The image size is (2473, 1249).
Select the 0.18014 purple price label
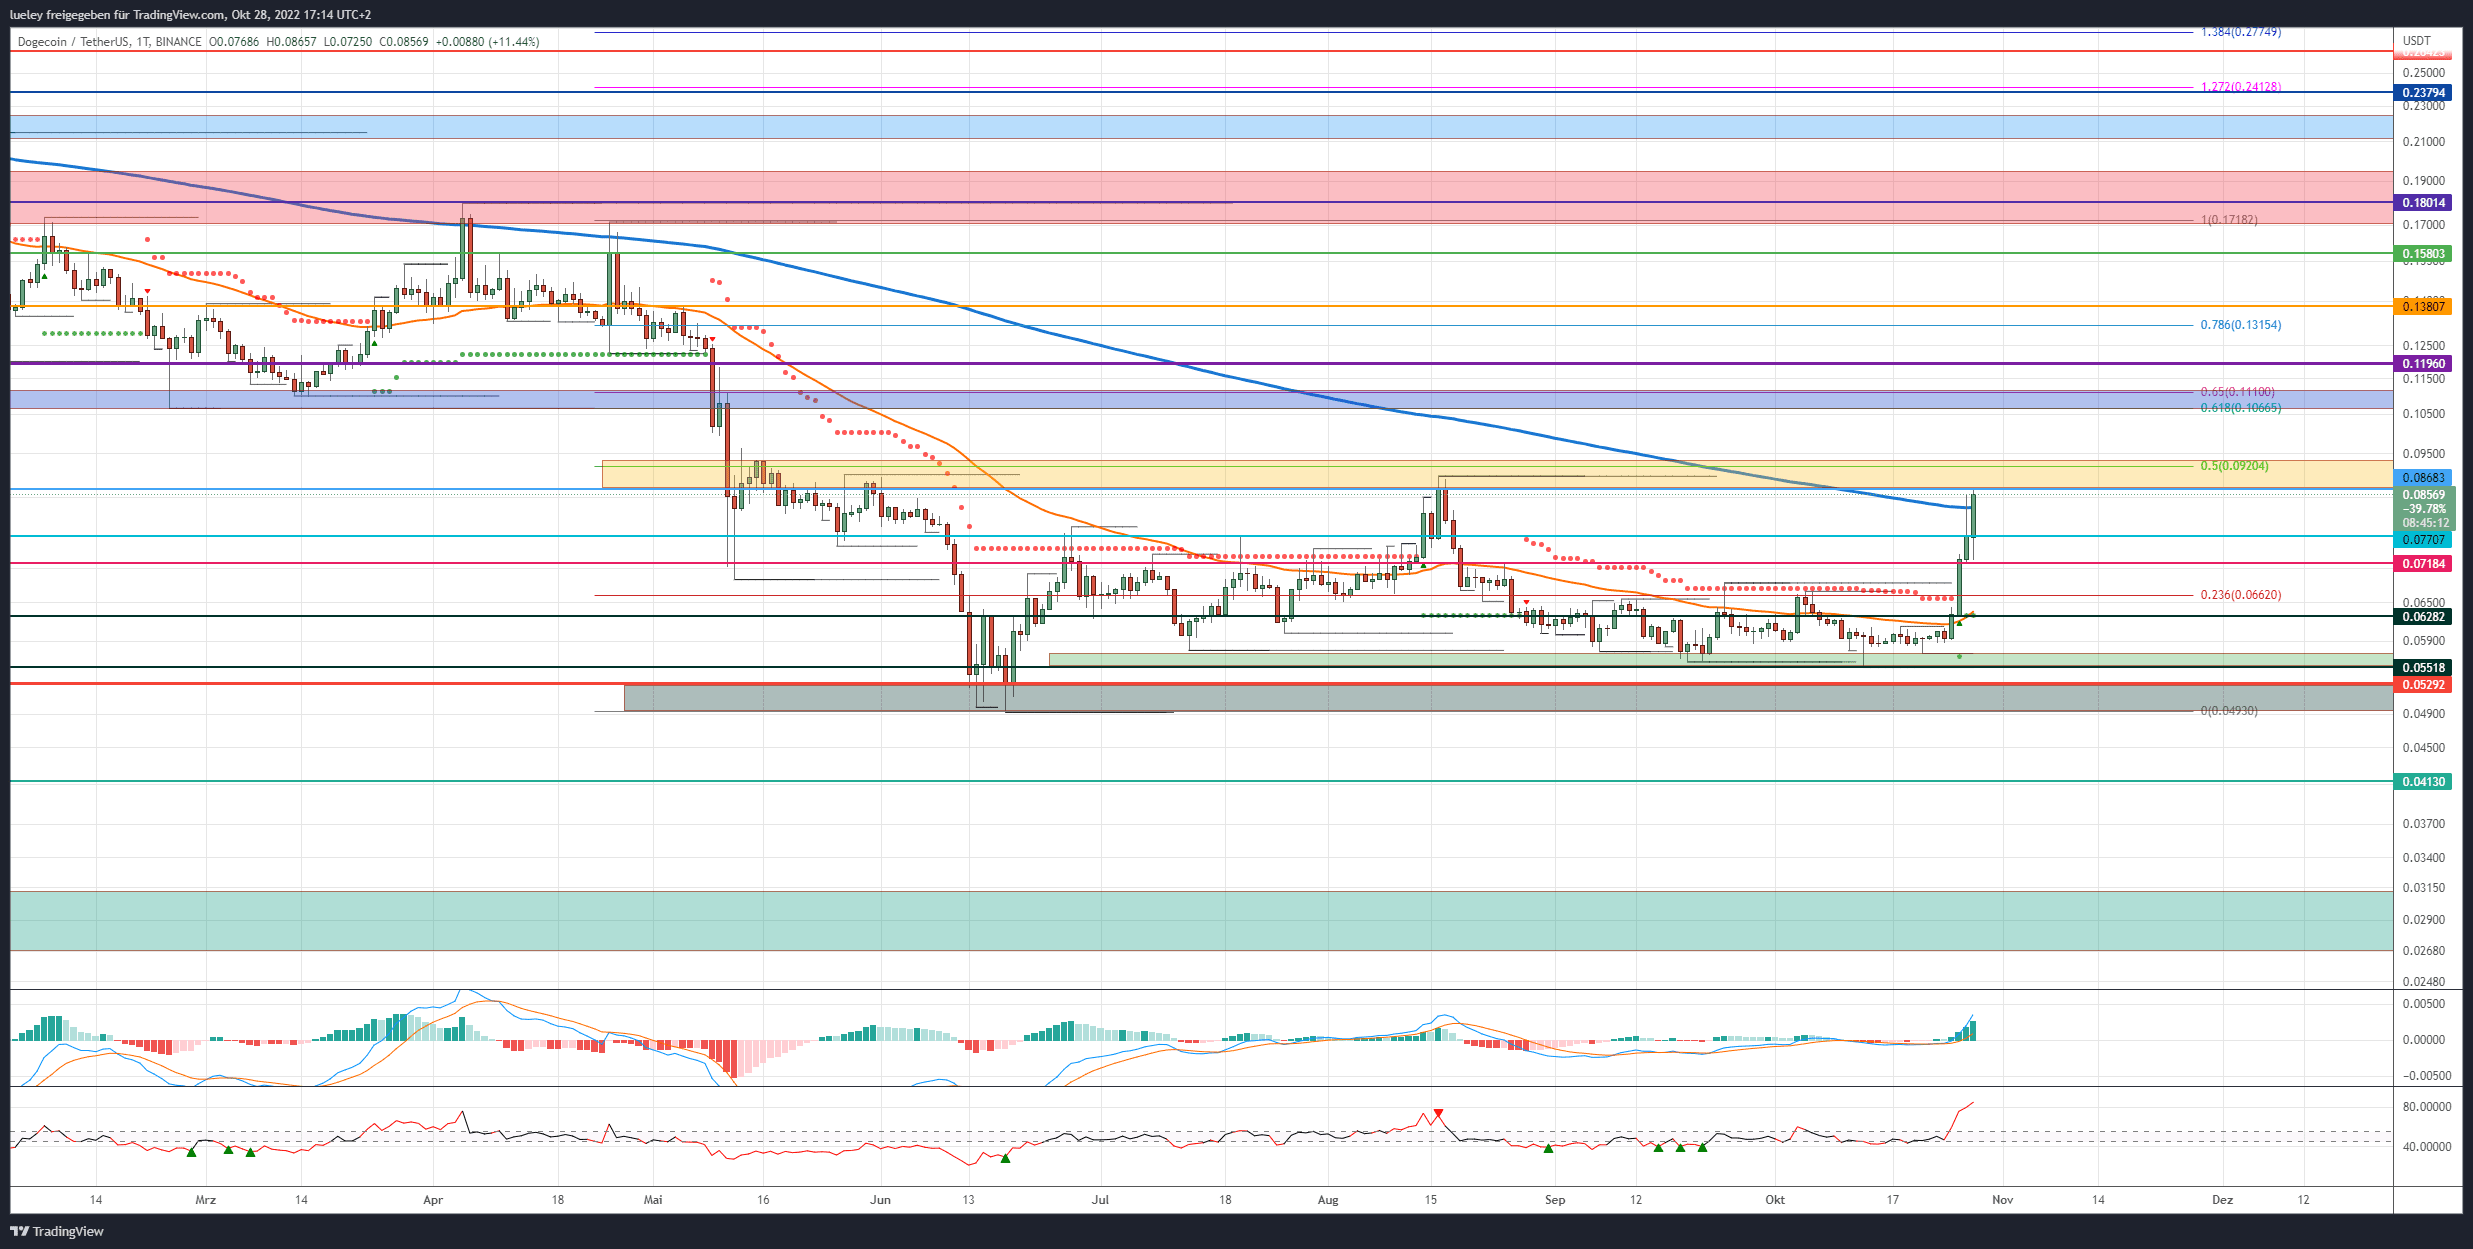coord(2424,203)
